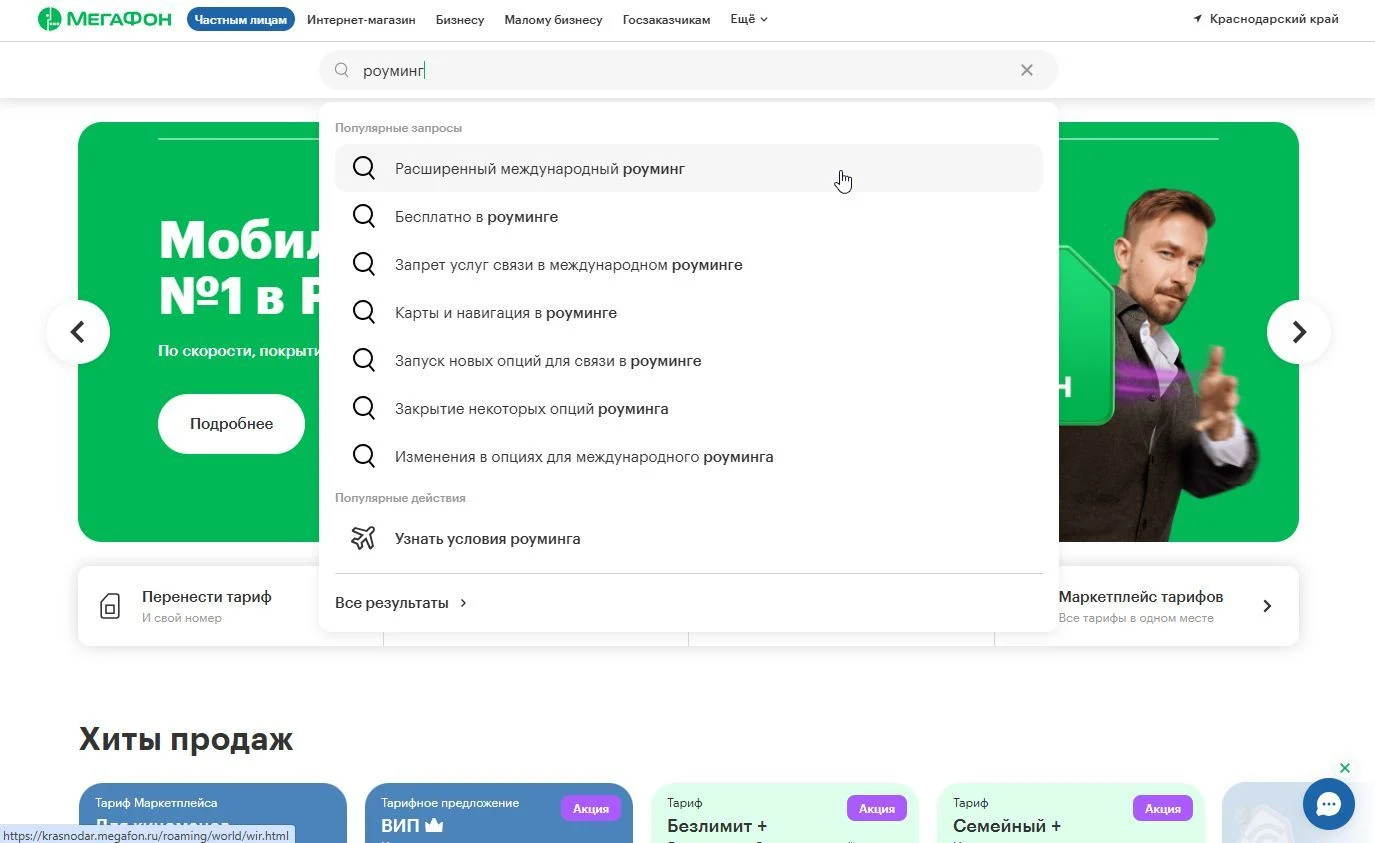The image size is (1375, 843).
Task: Expand the Ещё menu dropdown
Action: tap(749, 19)
